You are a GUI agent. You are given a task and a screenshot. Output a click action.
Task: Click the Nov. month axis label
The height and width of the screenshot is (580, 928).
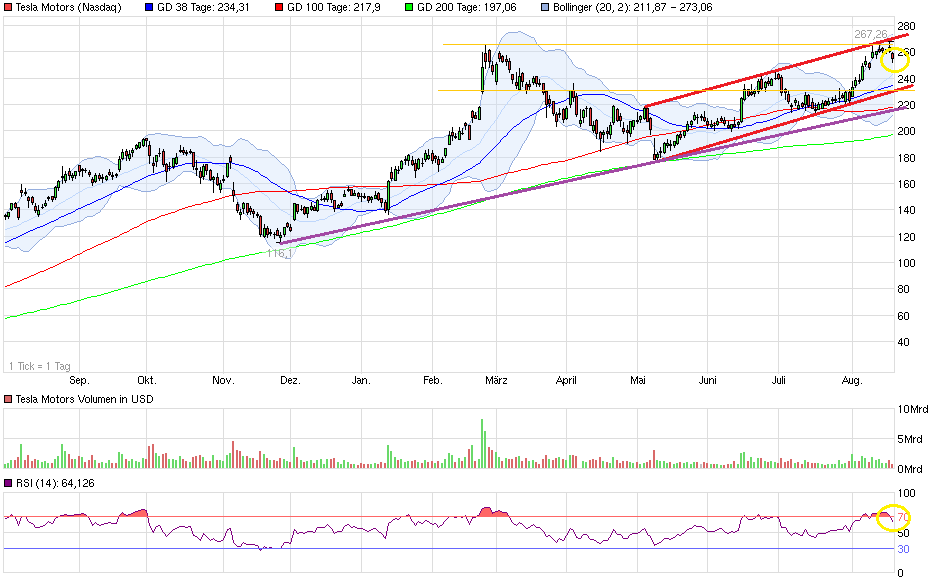223,381
